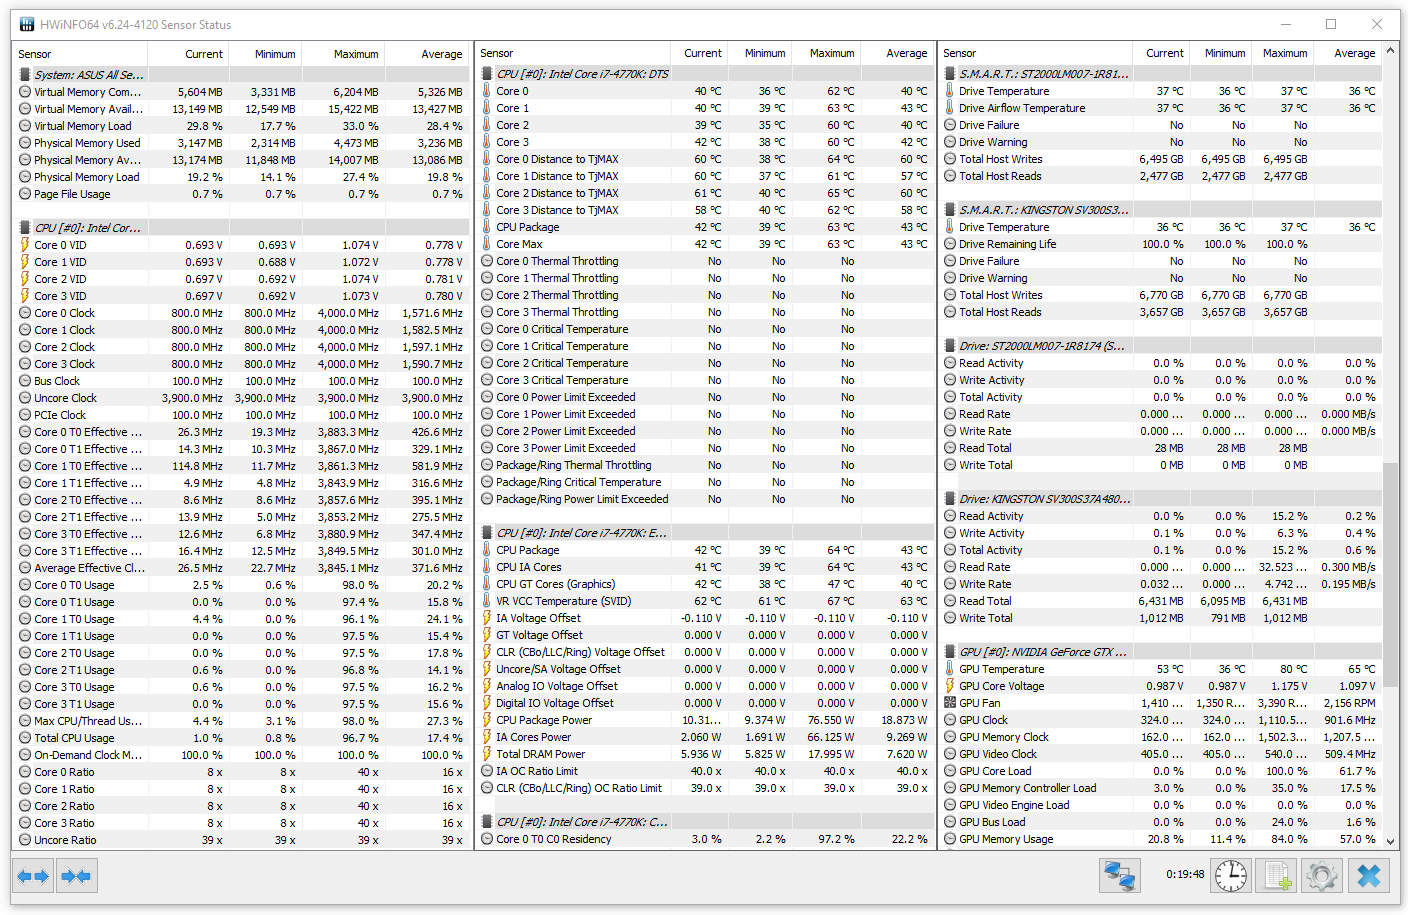Image resolution: width=1408 pixels, height=915 pixels.
Task: Reset elapsed time with clock icon
Action: [1230, 877]
